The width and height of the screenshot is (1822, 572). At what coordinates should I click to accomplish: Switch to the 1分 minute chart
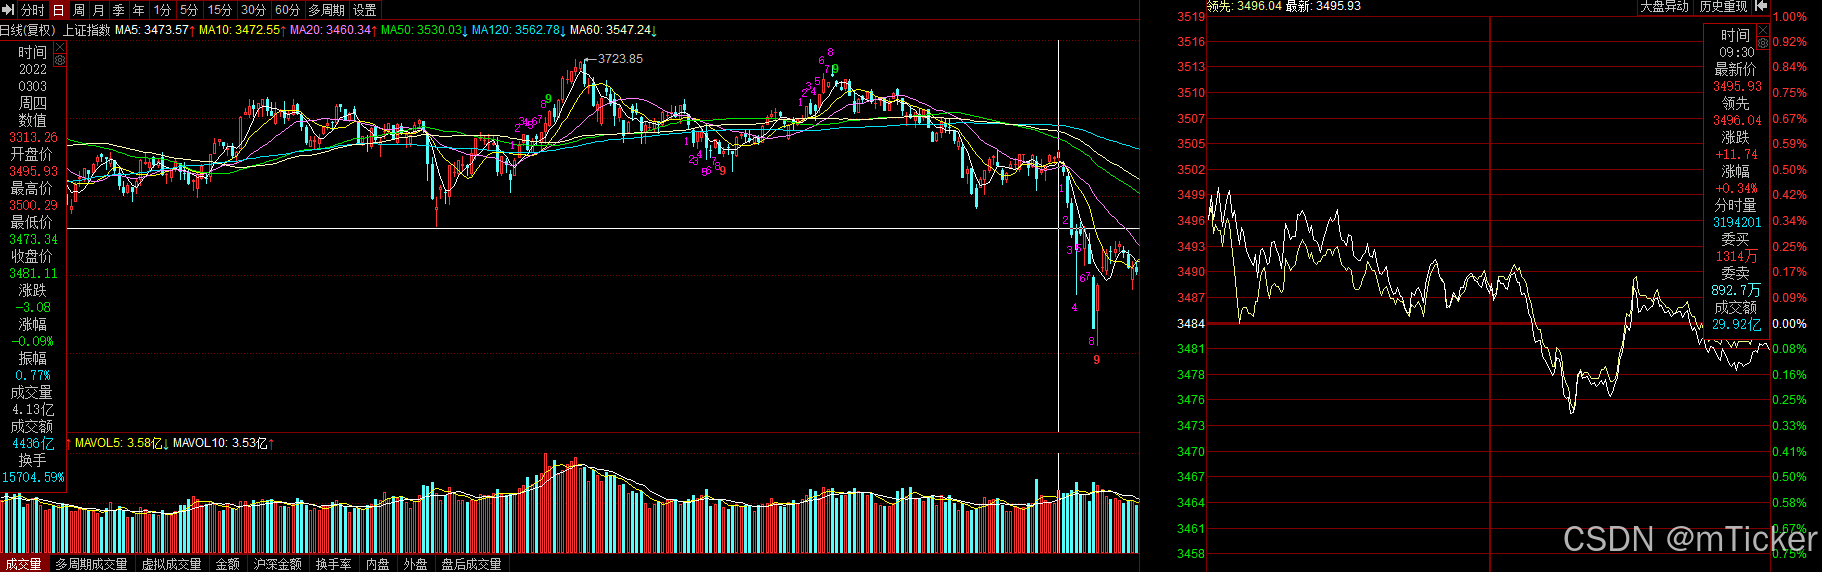tap(162, 9)
